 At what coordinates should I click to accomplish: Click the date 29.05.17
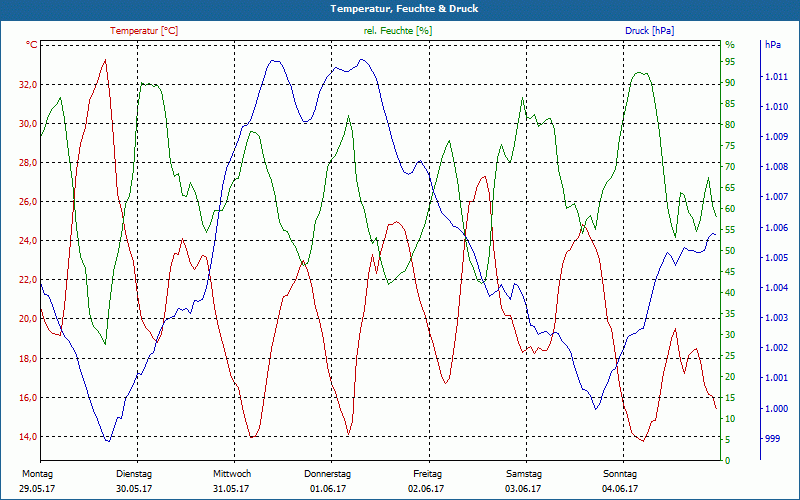[37, 489]
